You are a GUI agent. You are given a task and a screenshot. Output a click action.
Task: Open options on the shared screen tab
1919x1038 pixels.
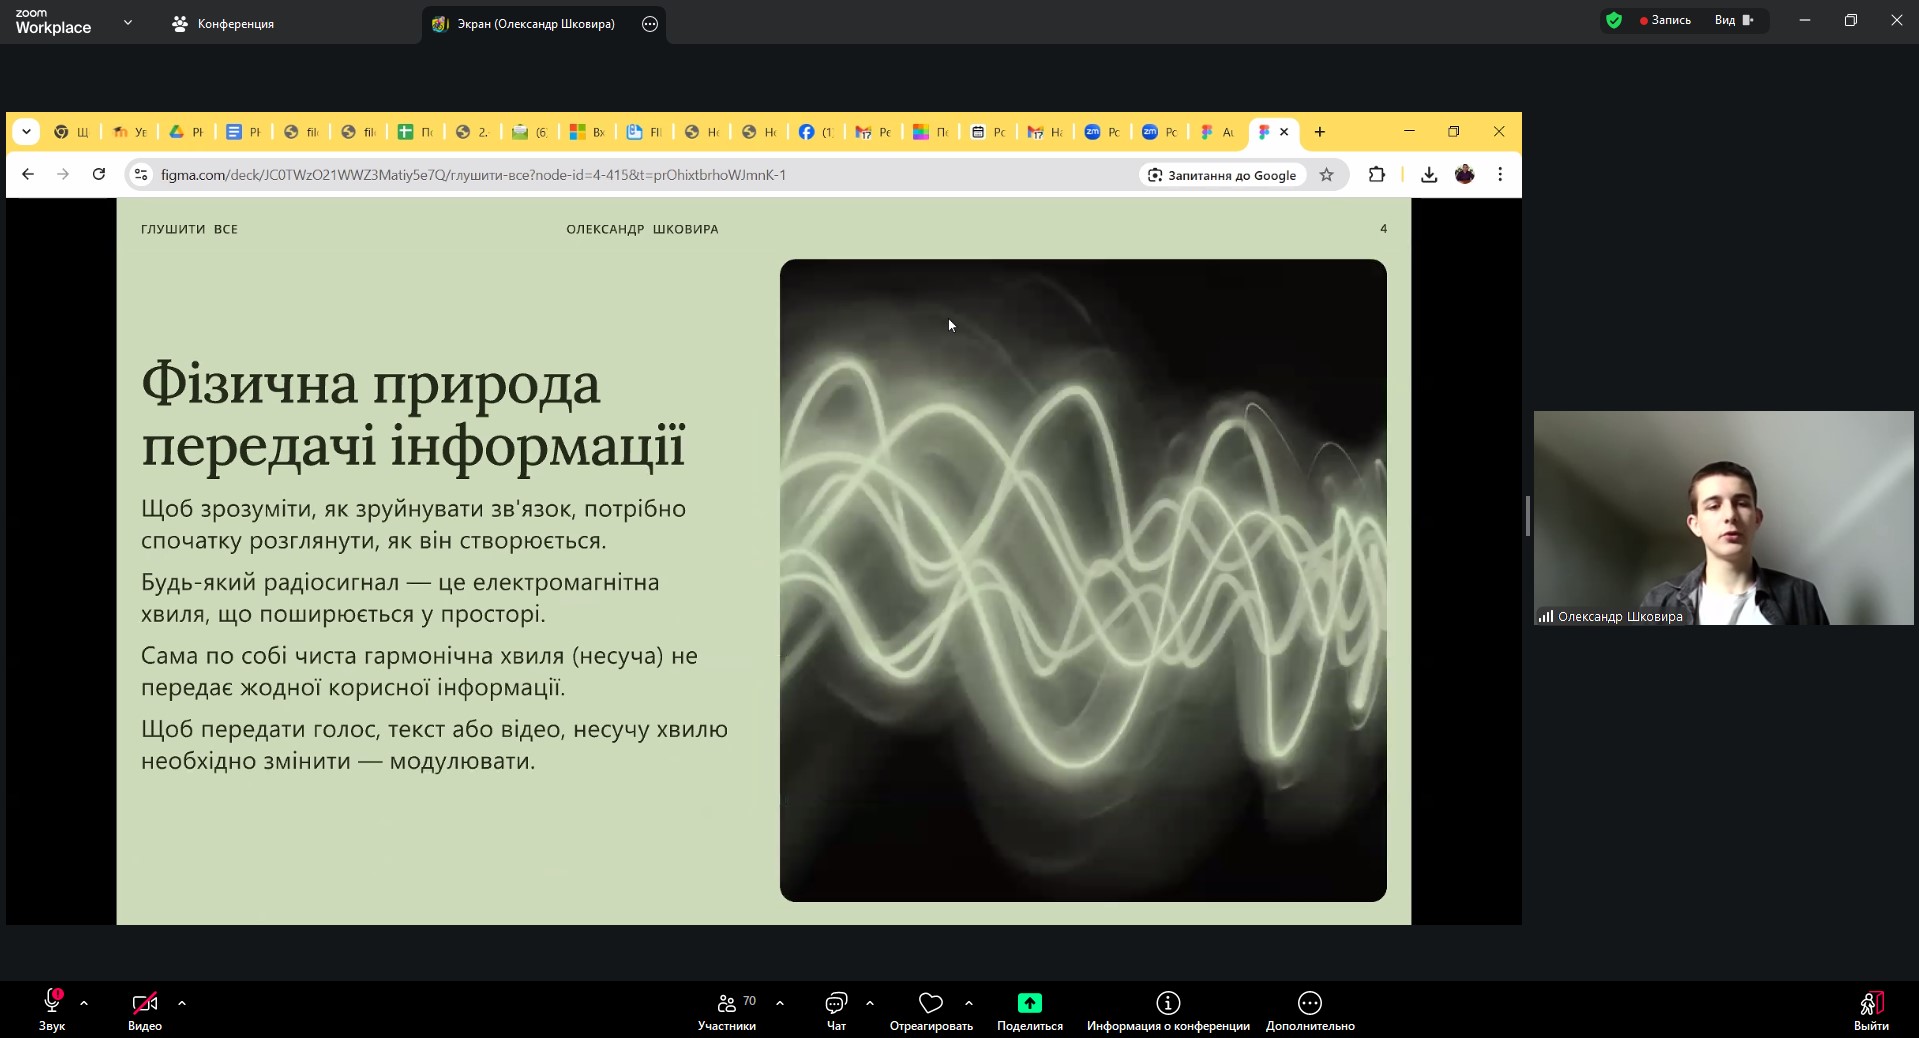point(650,24)
